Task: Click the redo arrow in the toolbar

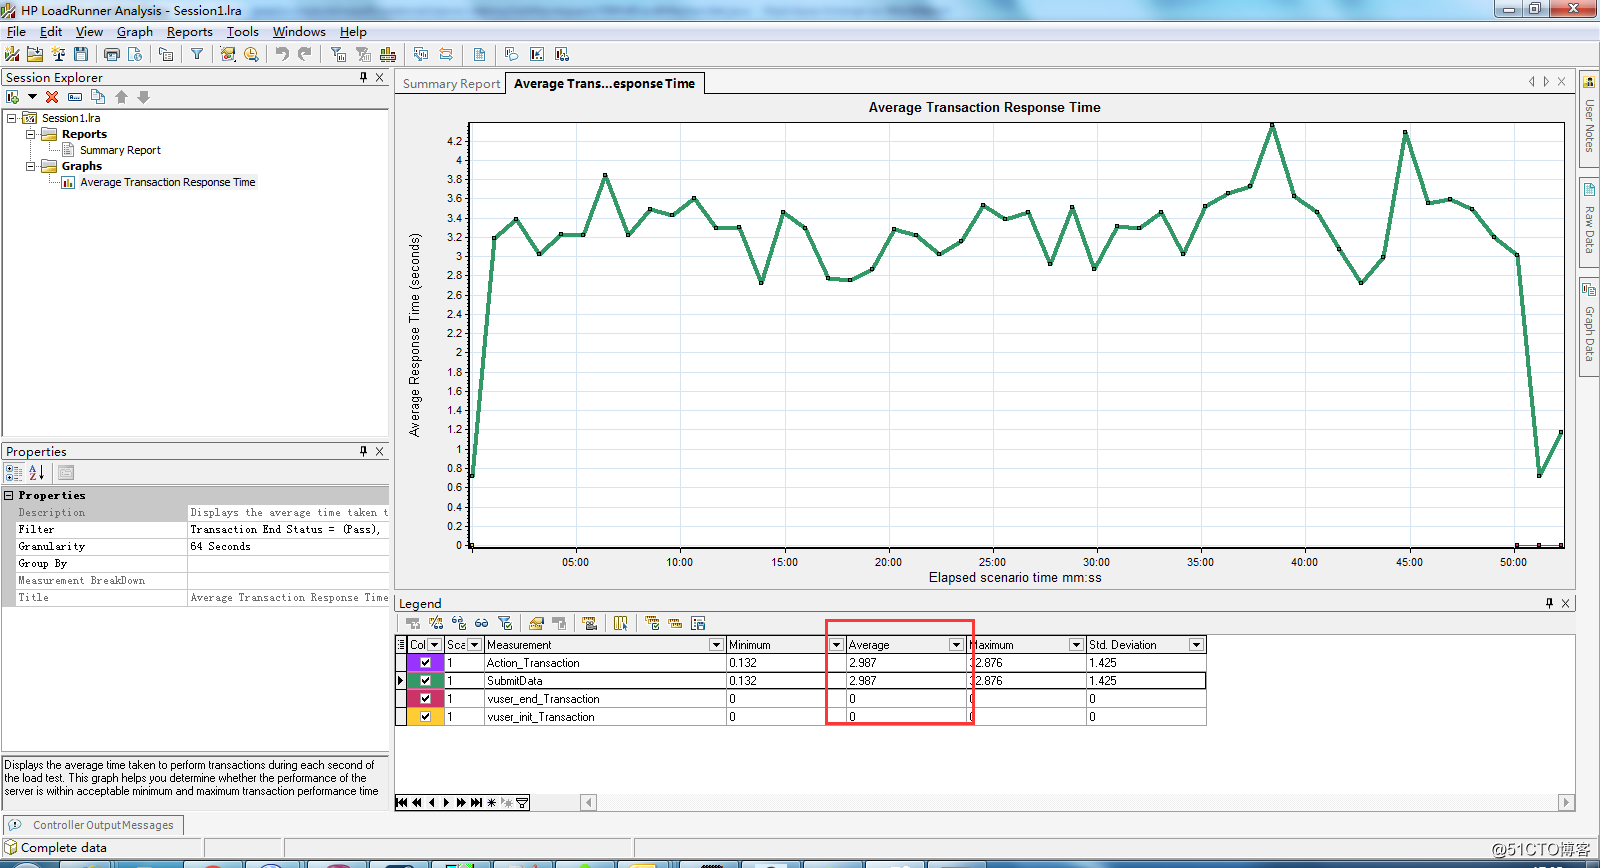Action: coord(305,54)
